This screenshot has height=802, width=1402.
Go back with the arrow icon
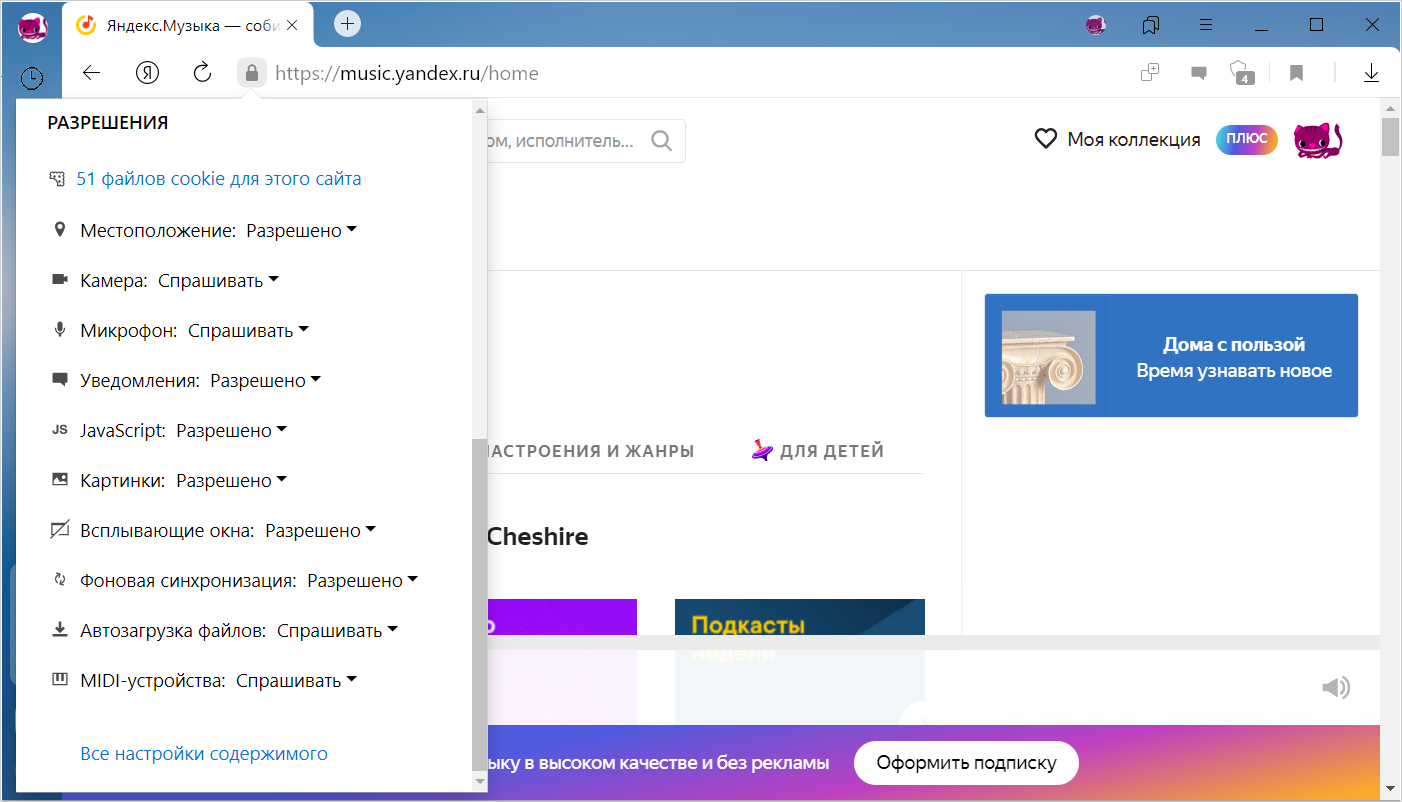[x=91, y=73]
